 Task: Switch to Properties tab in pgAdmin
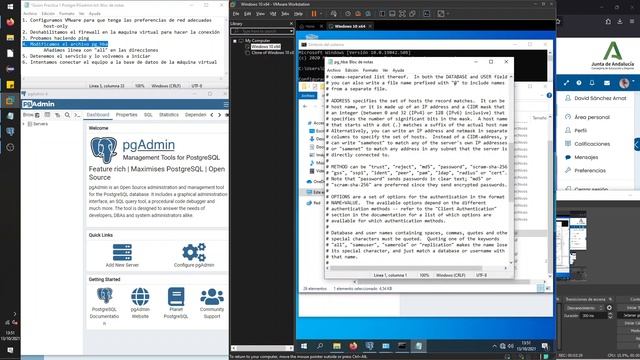click(x=127, y=115)
